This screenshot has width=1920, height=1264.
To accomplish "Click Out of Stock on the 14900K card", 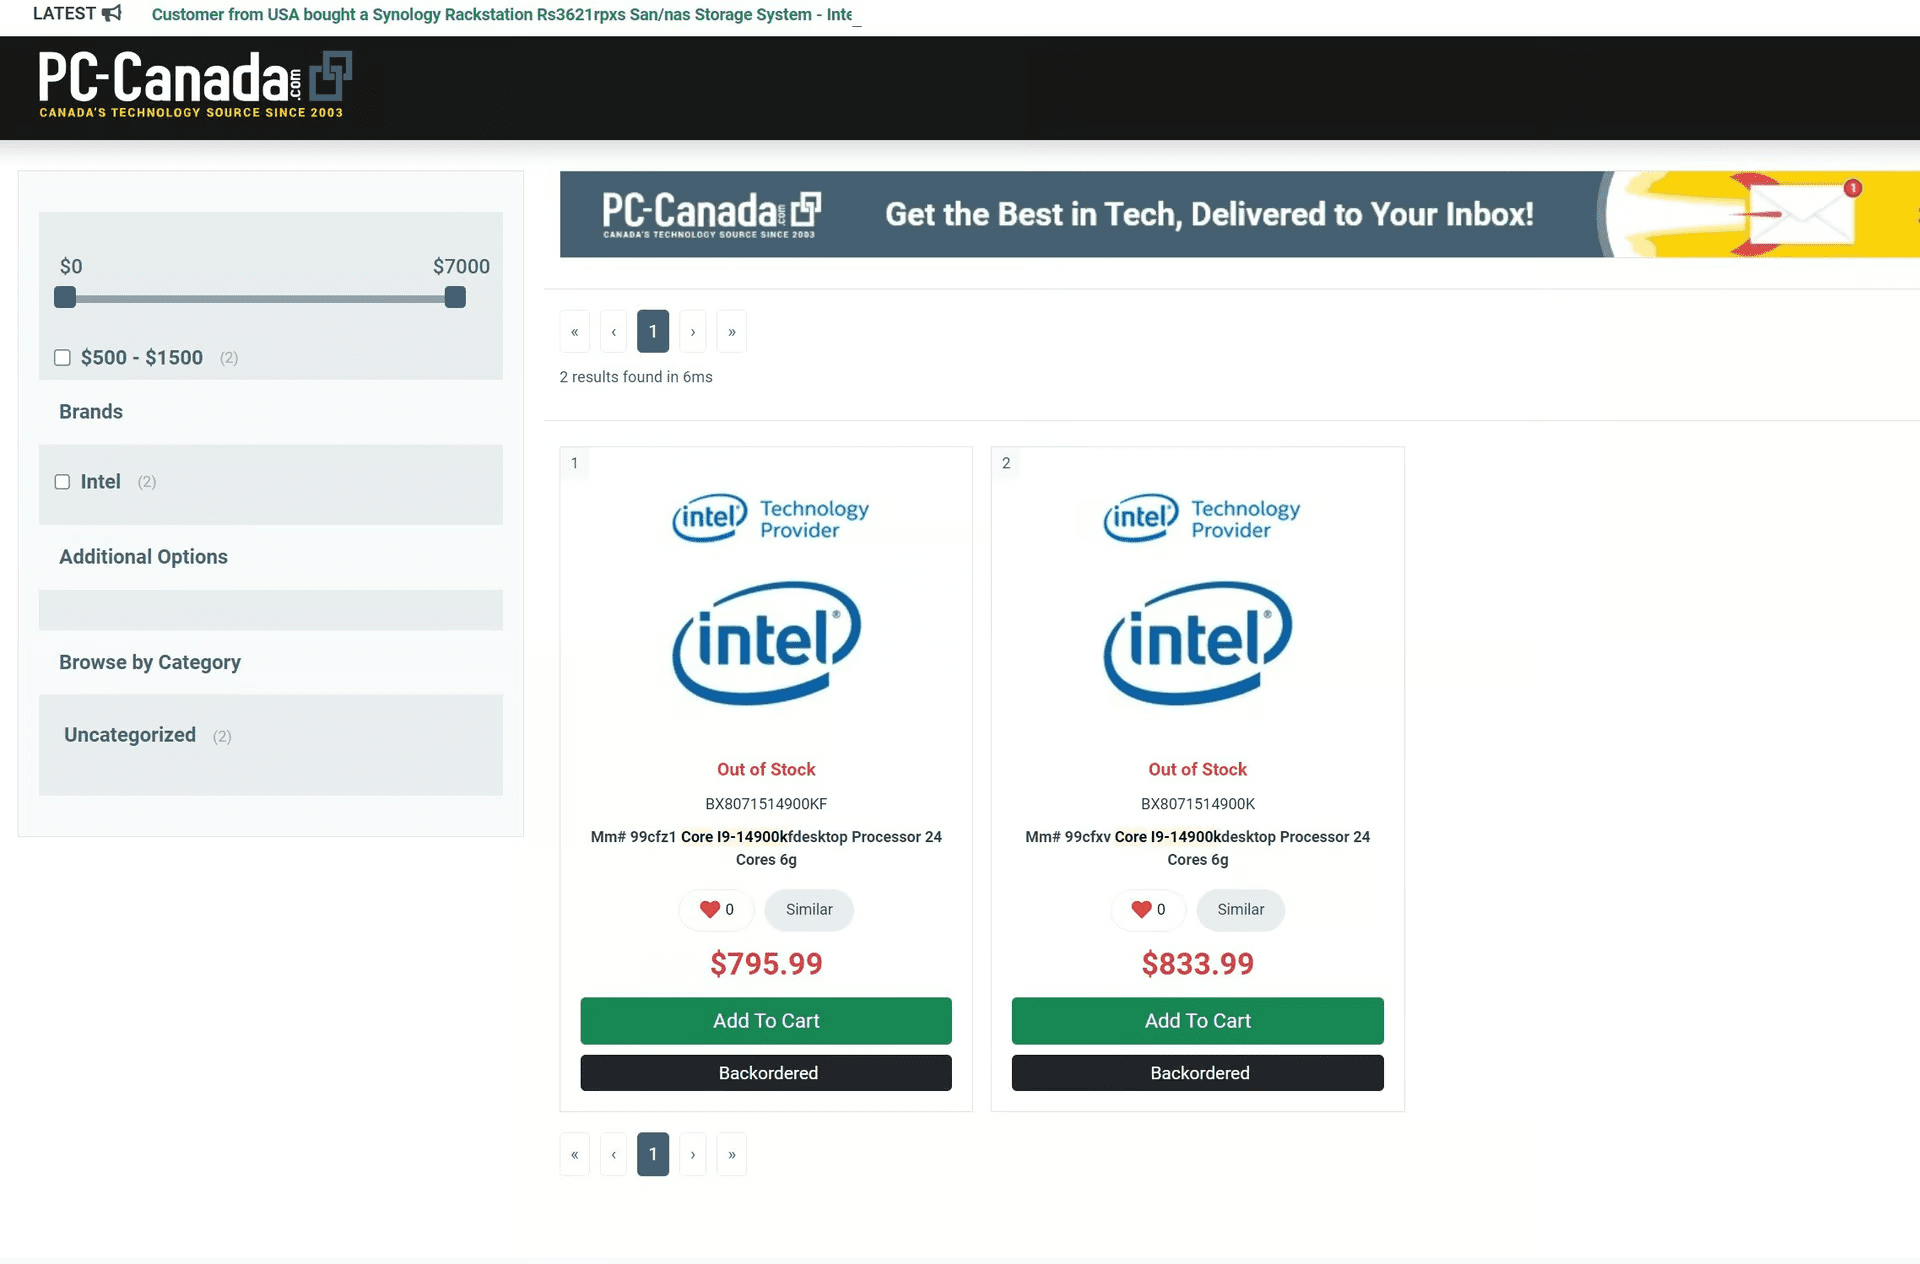I will (1198, 769).
